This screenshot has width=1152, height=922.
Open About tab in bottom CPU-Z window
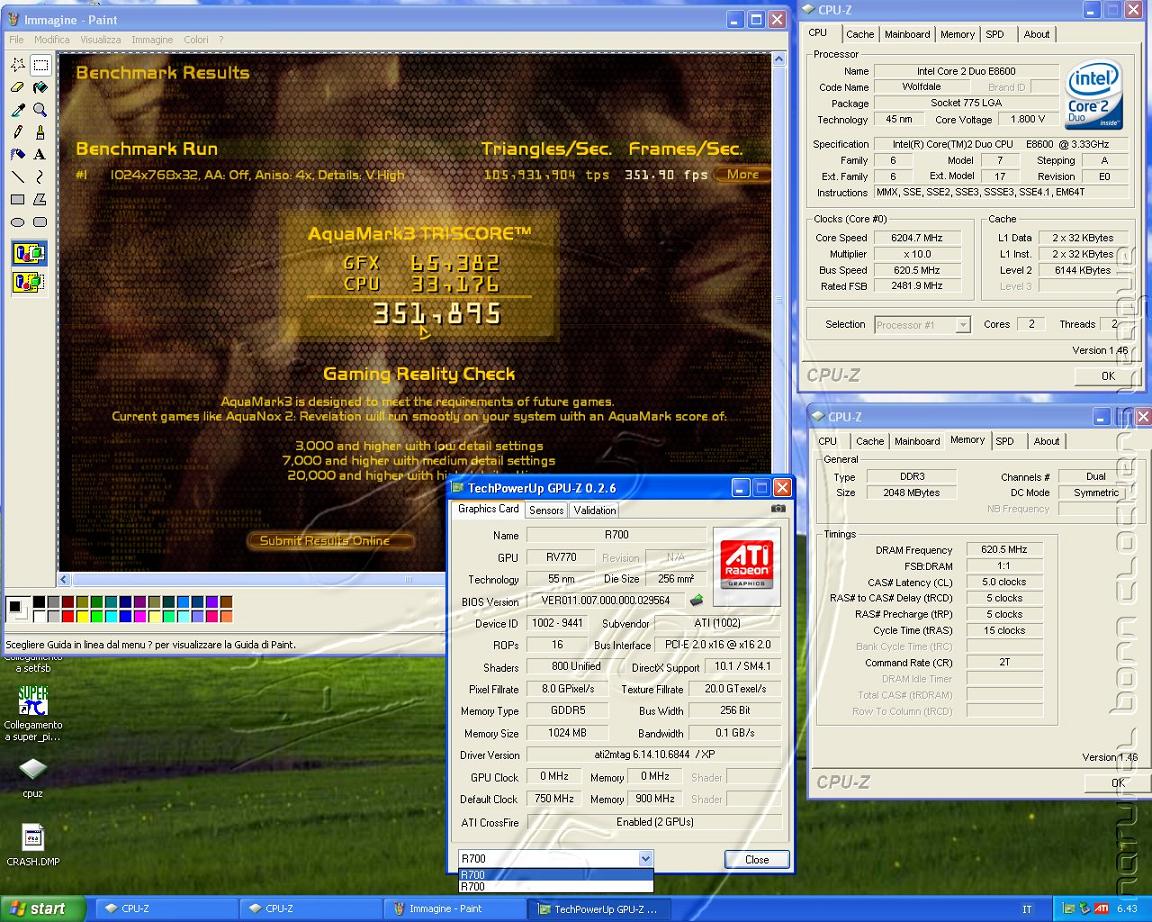click(x=1046, y=442)
